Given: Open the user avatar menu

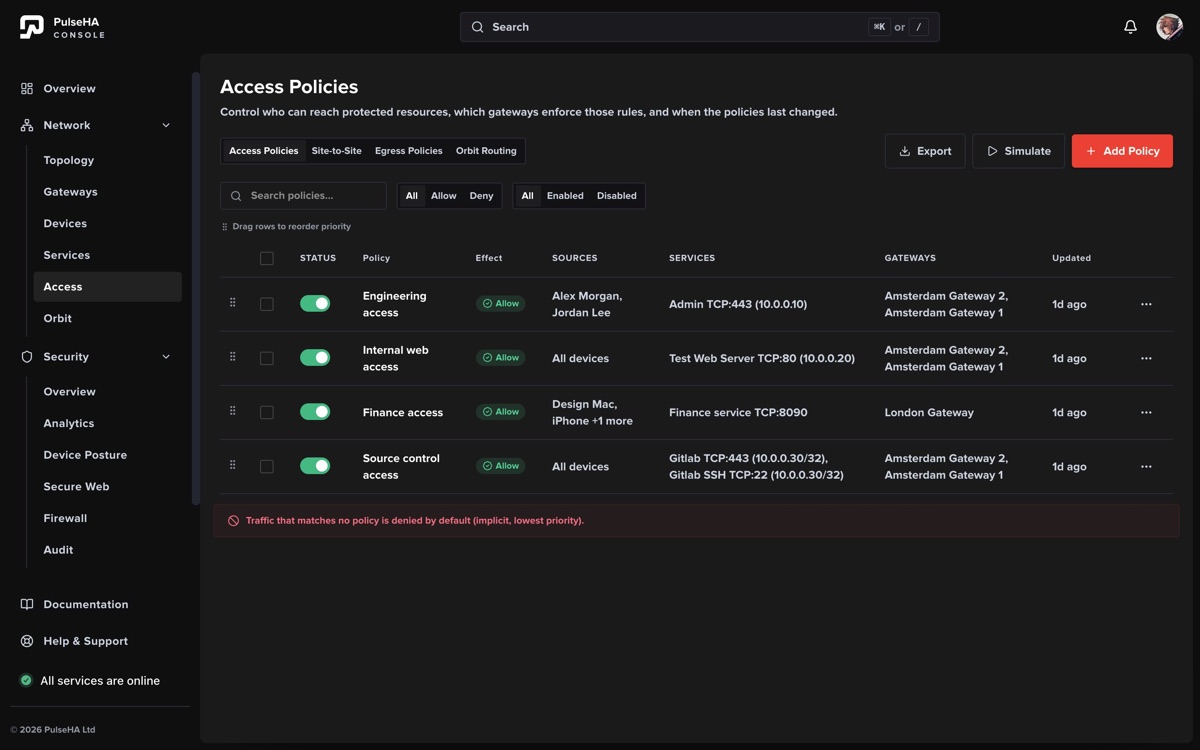Looking at the screenshot, I should click(1169, 27).
